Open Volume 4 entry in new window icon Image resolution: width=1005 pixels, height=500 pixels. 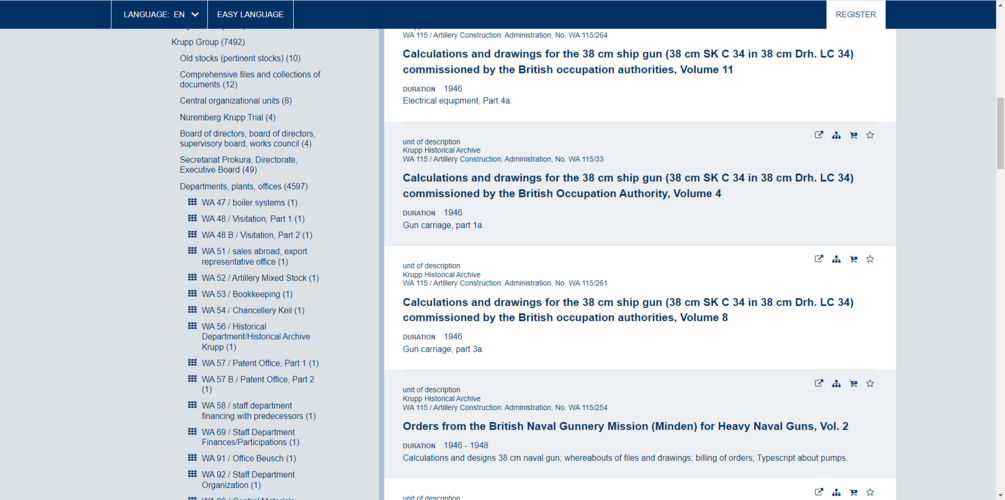[x=818, y=135]
